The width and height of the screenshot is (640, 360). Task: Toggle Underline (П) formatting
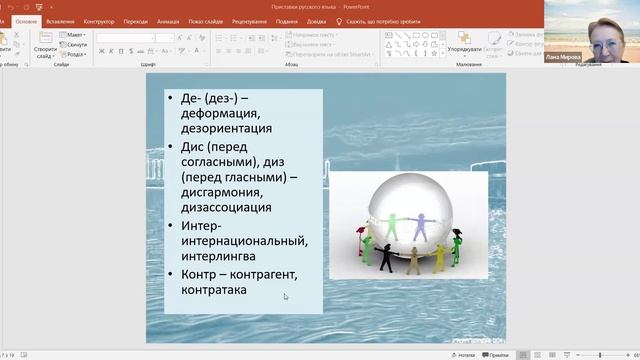[121, 51]
